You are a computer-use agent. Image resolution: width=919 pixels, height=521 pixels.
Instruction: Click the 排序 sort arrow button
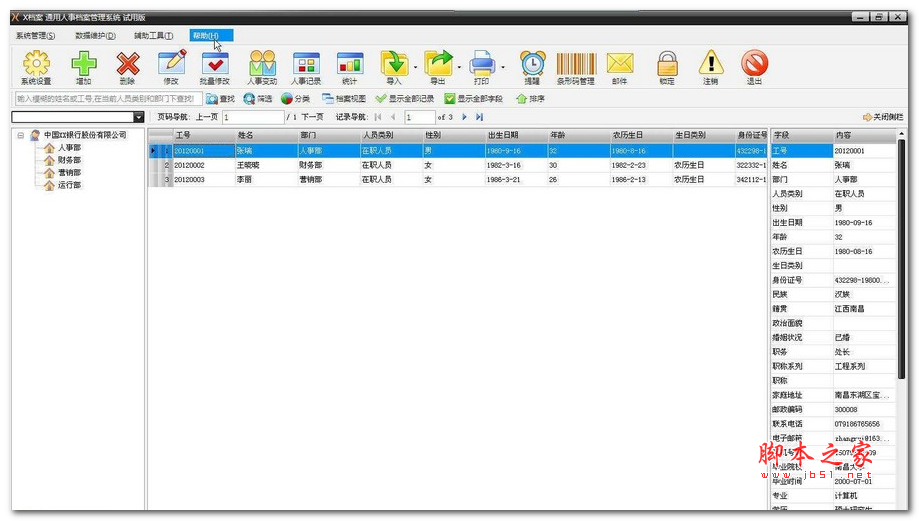(x=530, y=99)
